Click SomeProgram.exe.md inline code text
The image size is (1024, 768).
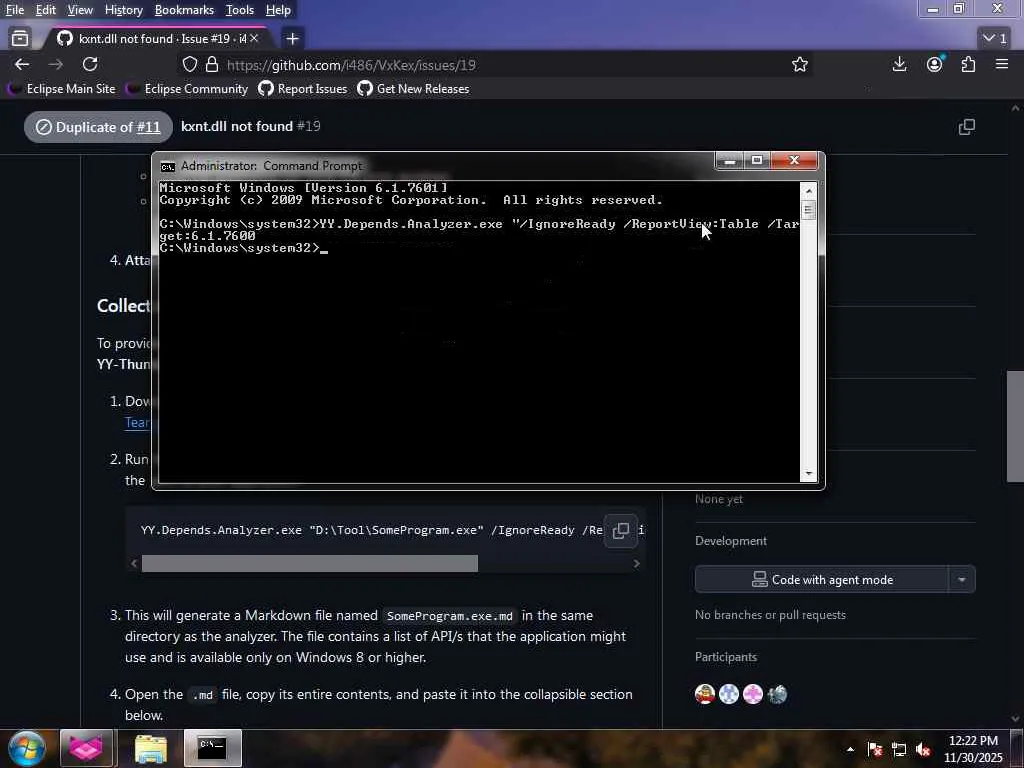pyautogui.click(x=449, y=616)
